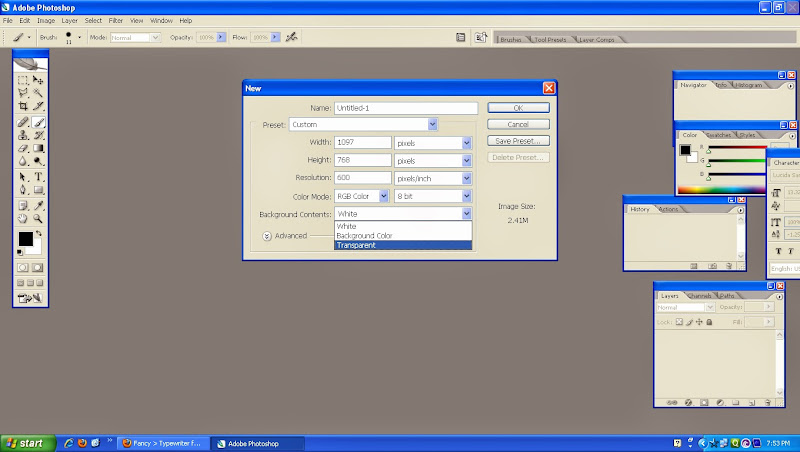Open the Brush preset picker dropdown

(x=79, y=37)
